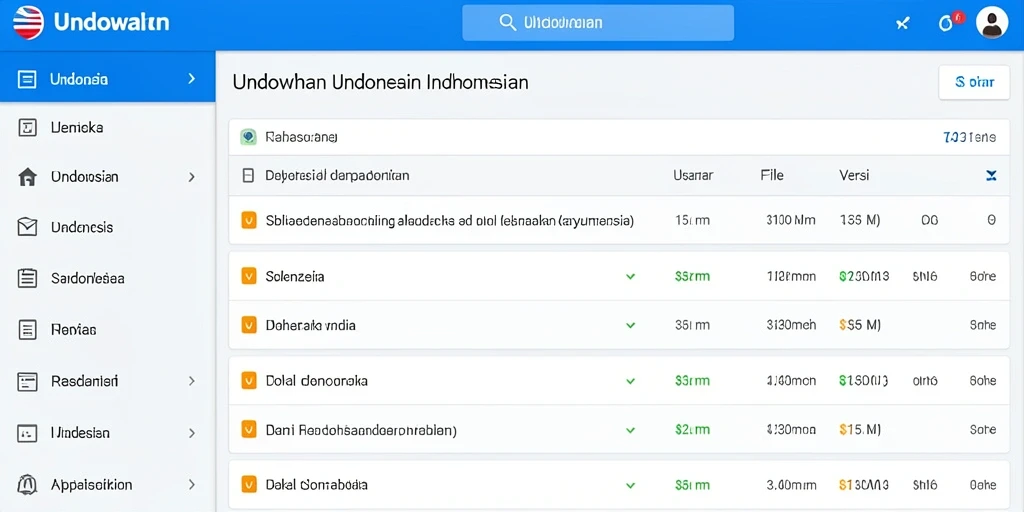Toggle checkbox for Dolal denooraka row
The height and width of the screenshot is (512, 1024).
(248, 380)
